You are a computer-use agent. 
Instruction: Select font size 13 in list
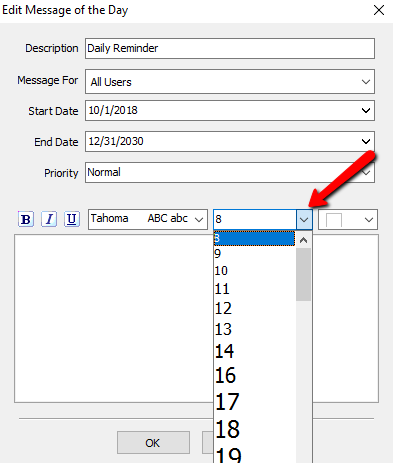click(254, 329)
